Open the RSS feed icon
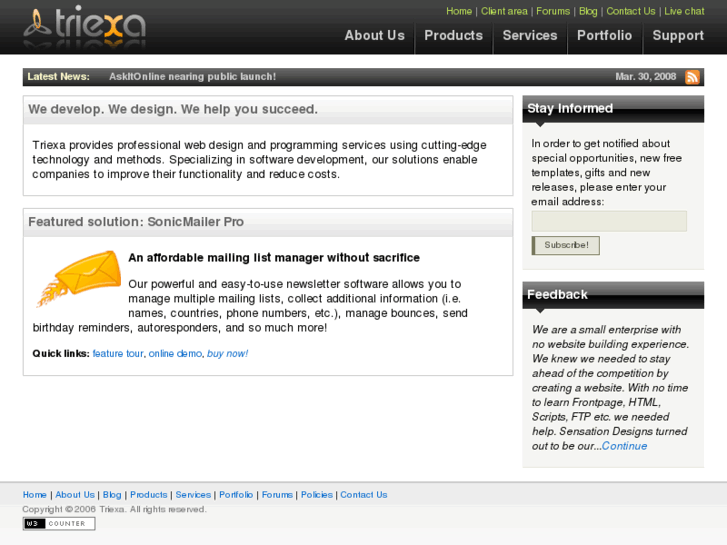This screenshot has width=727, height=545. [692, 77]
